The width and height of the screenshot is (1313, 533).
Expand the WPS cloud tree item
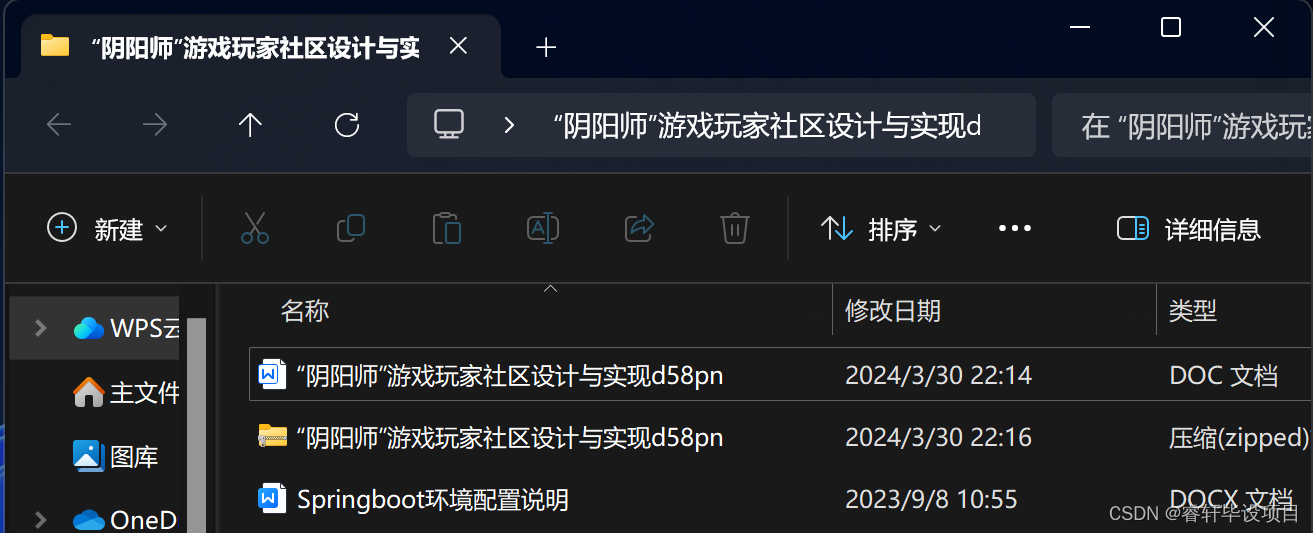pyautogui.click(x=41, y=327)
